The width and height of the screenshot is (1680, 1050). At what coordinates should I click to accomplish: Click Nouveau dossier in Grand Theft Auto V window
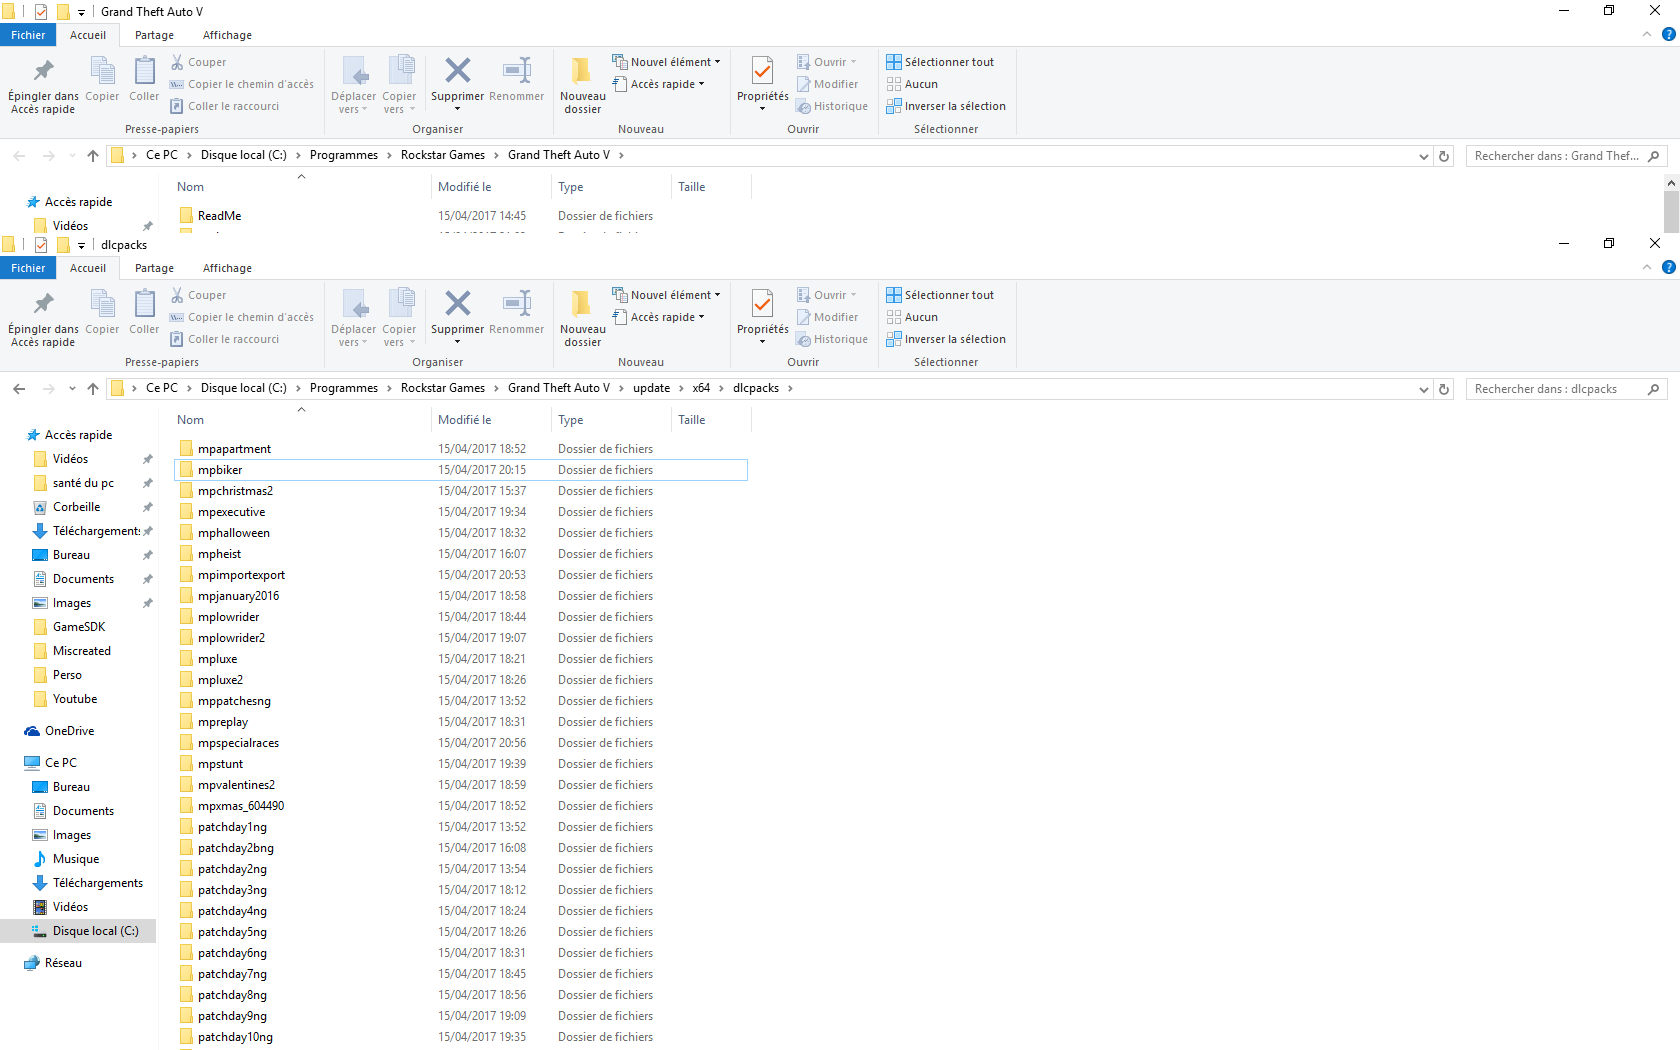[x=582, y=85]
